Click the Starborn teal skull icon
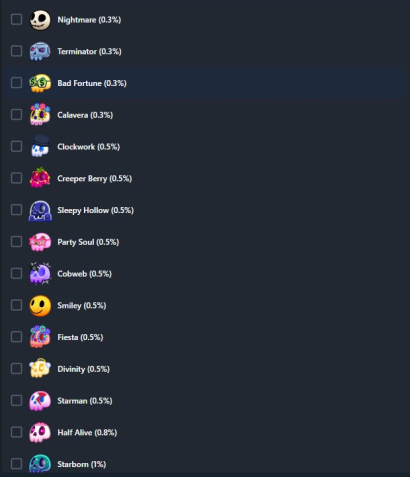The width and height of the screenshot is (410, 477). tap(40, 463)
